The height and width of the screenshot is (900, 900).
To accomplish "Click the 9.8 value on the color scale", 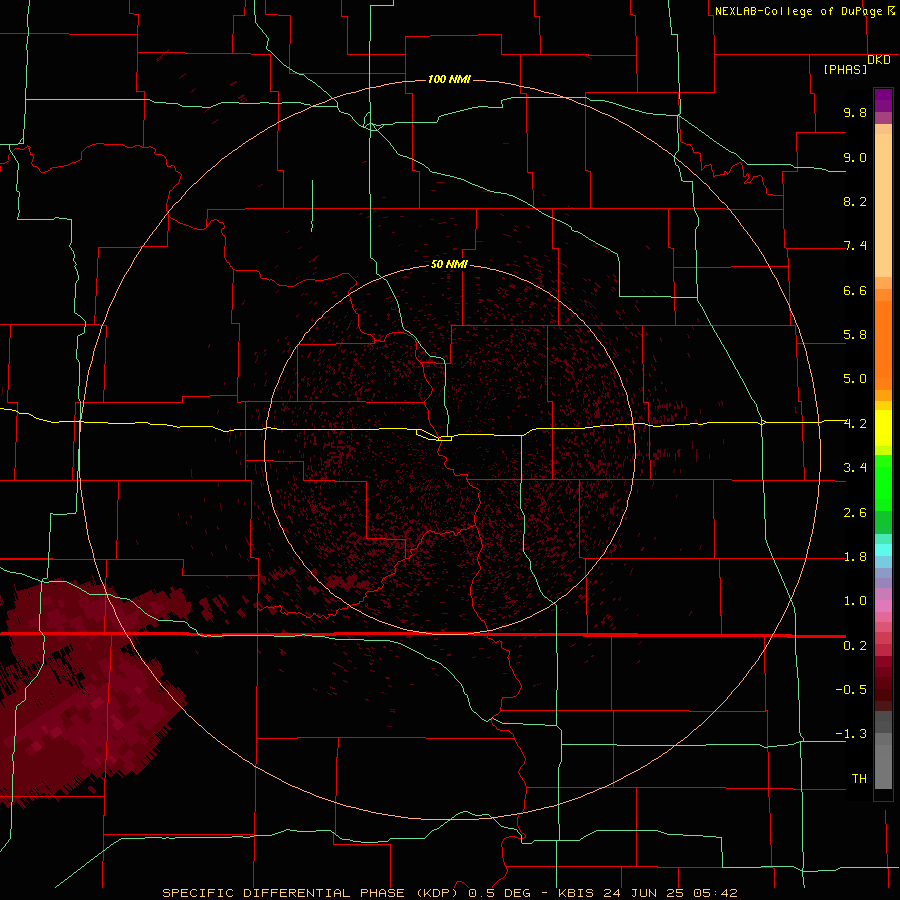I will [855, 112].
